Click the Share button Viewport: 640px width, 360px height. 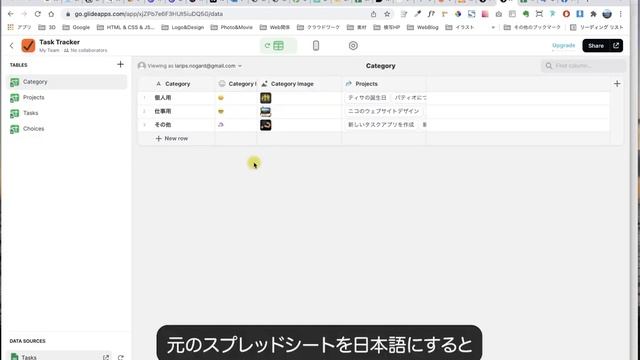(x=602, y=46)
